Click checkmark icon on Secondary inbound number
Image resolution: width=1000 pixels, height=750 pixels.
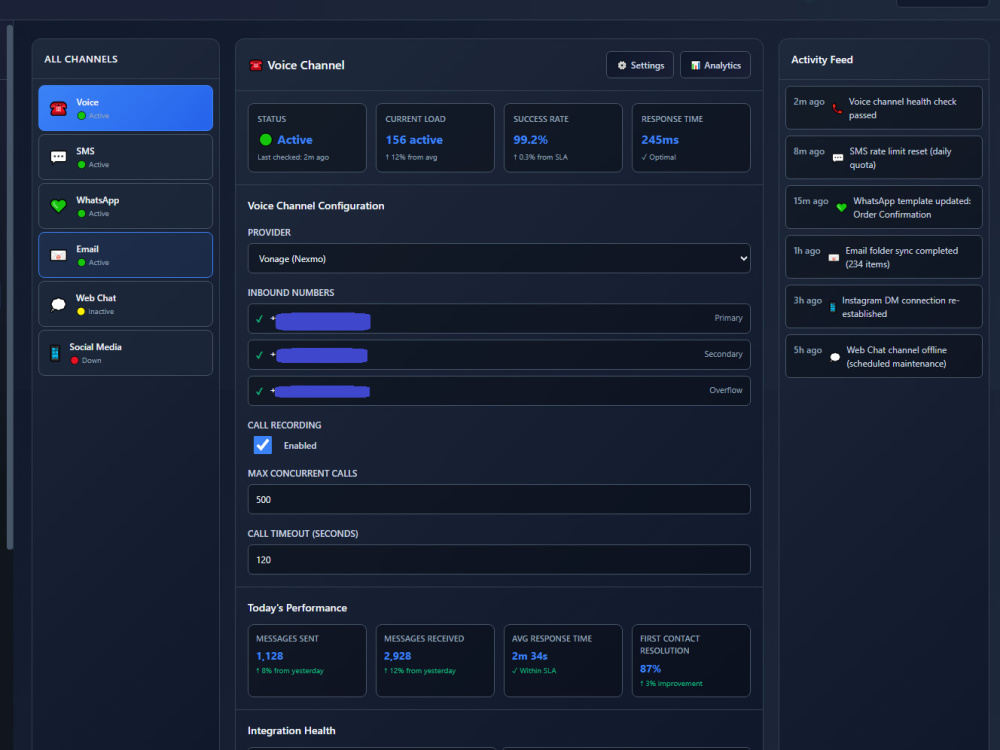[259, 355]
